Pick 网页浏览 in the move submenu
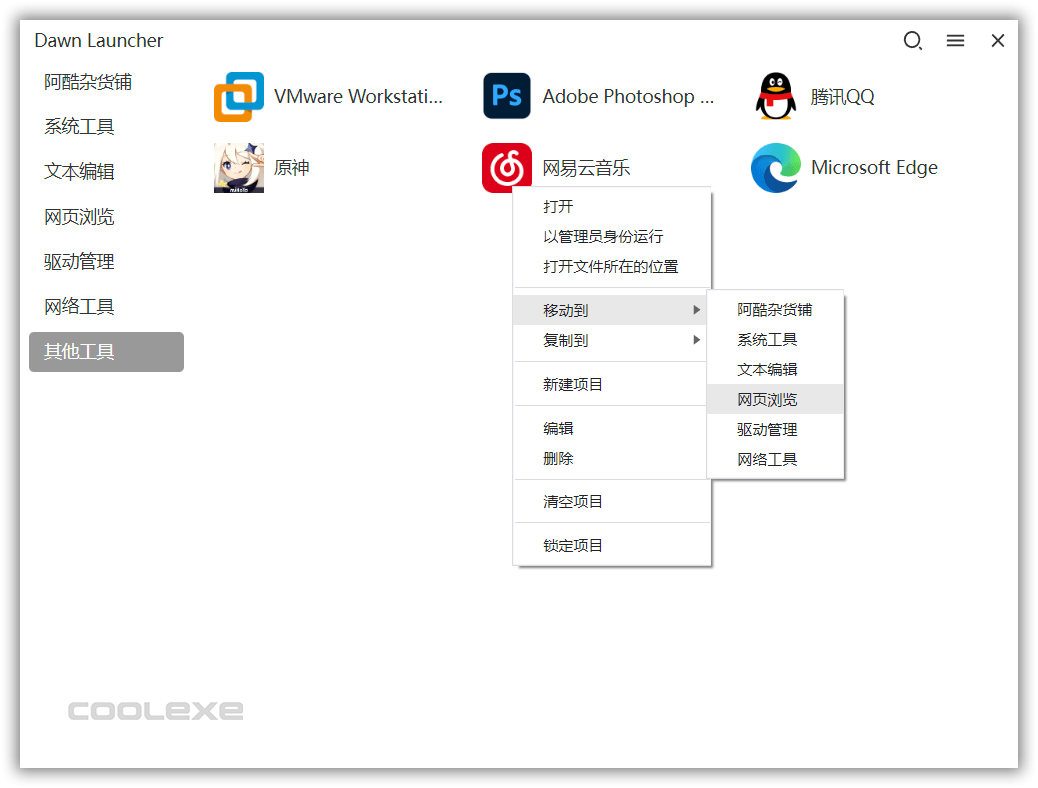Image resolution: width=1038 pixels, height=788 pixels. tap(767, 399)
